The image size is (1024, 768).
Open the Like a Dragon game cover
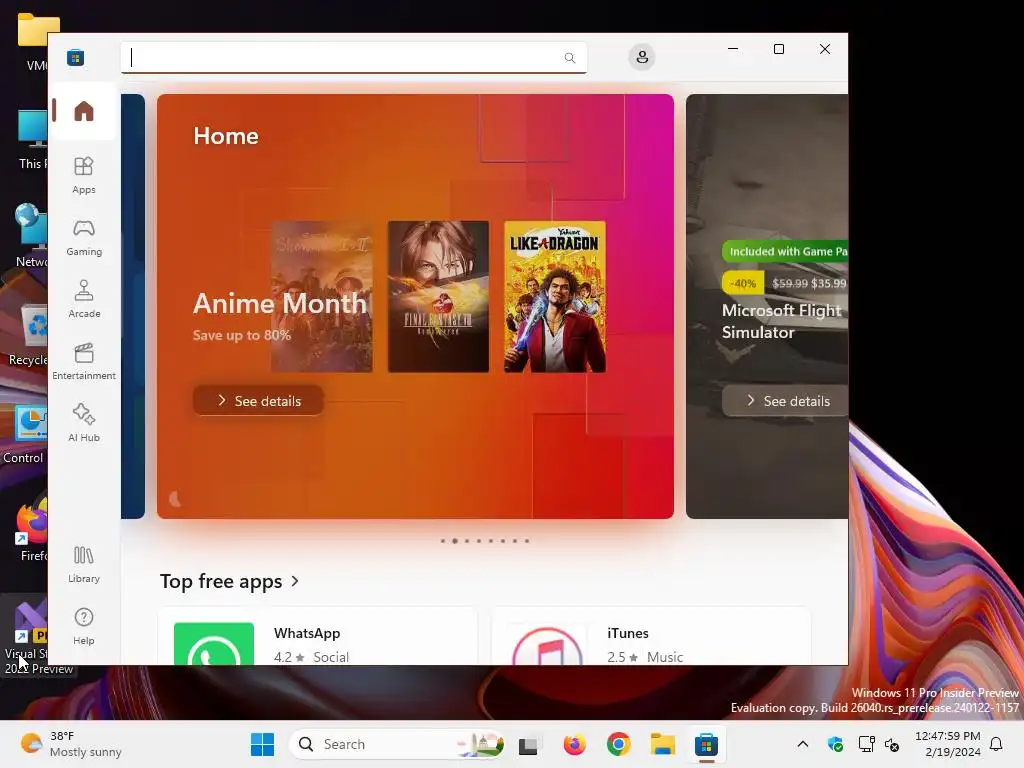tap(554, 296)
